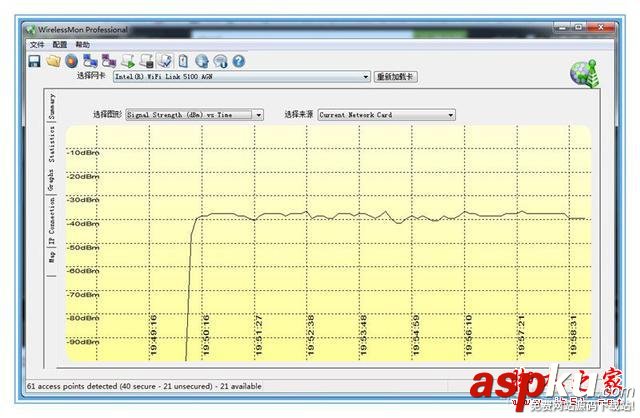Click the WirelessMon antenna globe logo
The image size is (640, 418).
pyautogui.click(x=585, y=74)
